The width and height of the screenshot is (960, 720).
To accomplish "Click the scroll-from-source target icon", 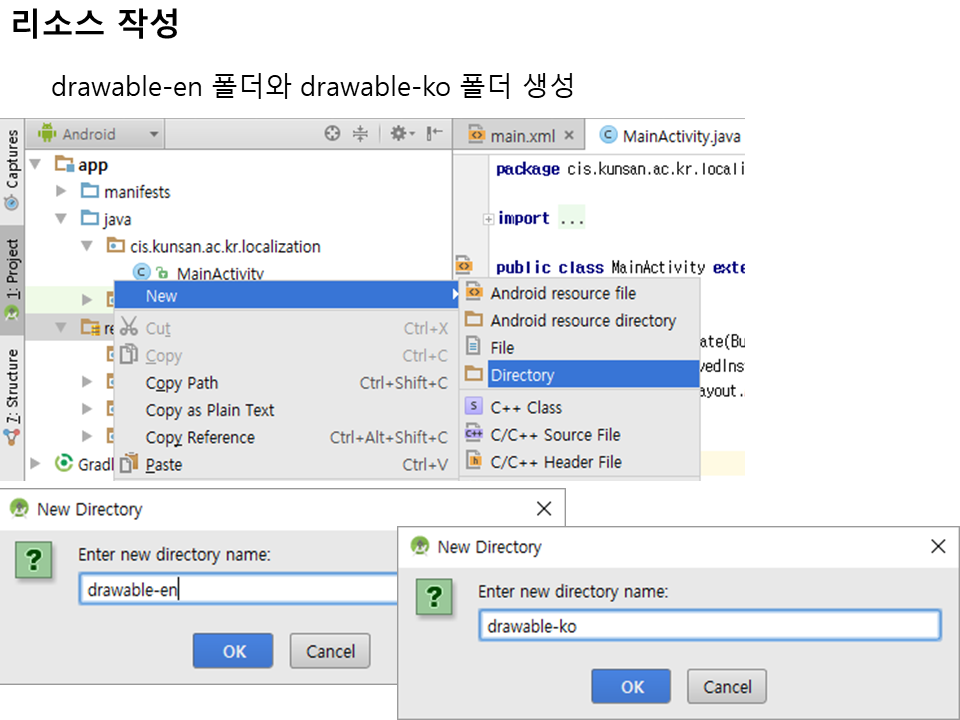I will (x=333, y=134).
